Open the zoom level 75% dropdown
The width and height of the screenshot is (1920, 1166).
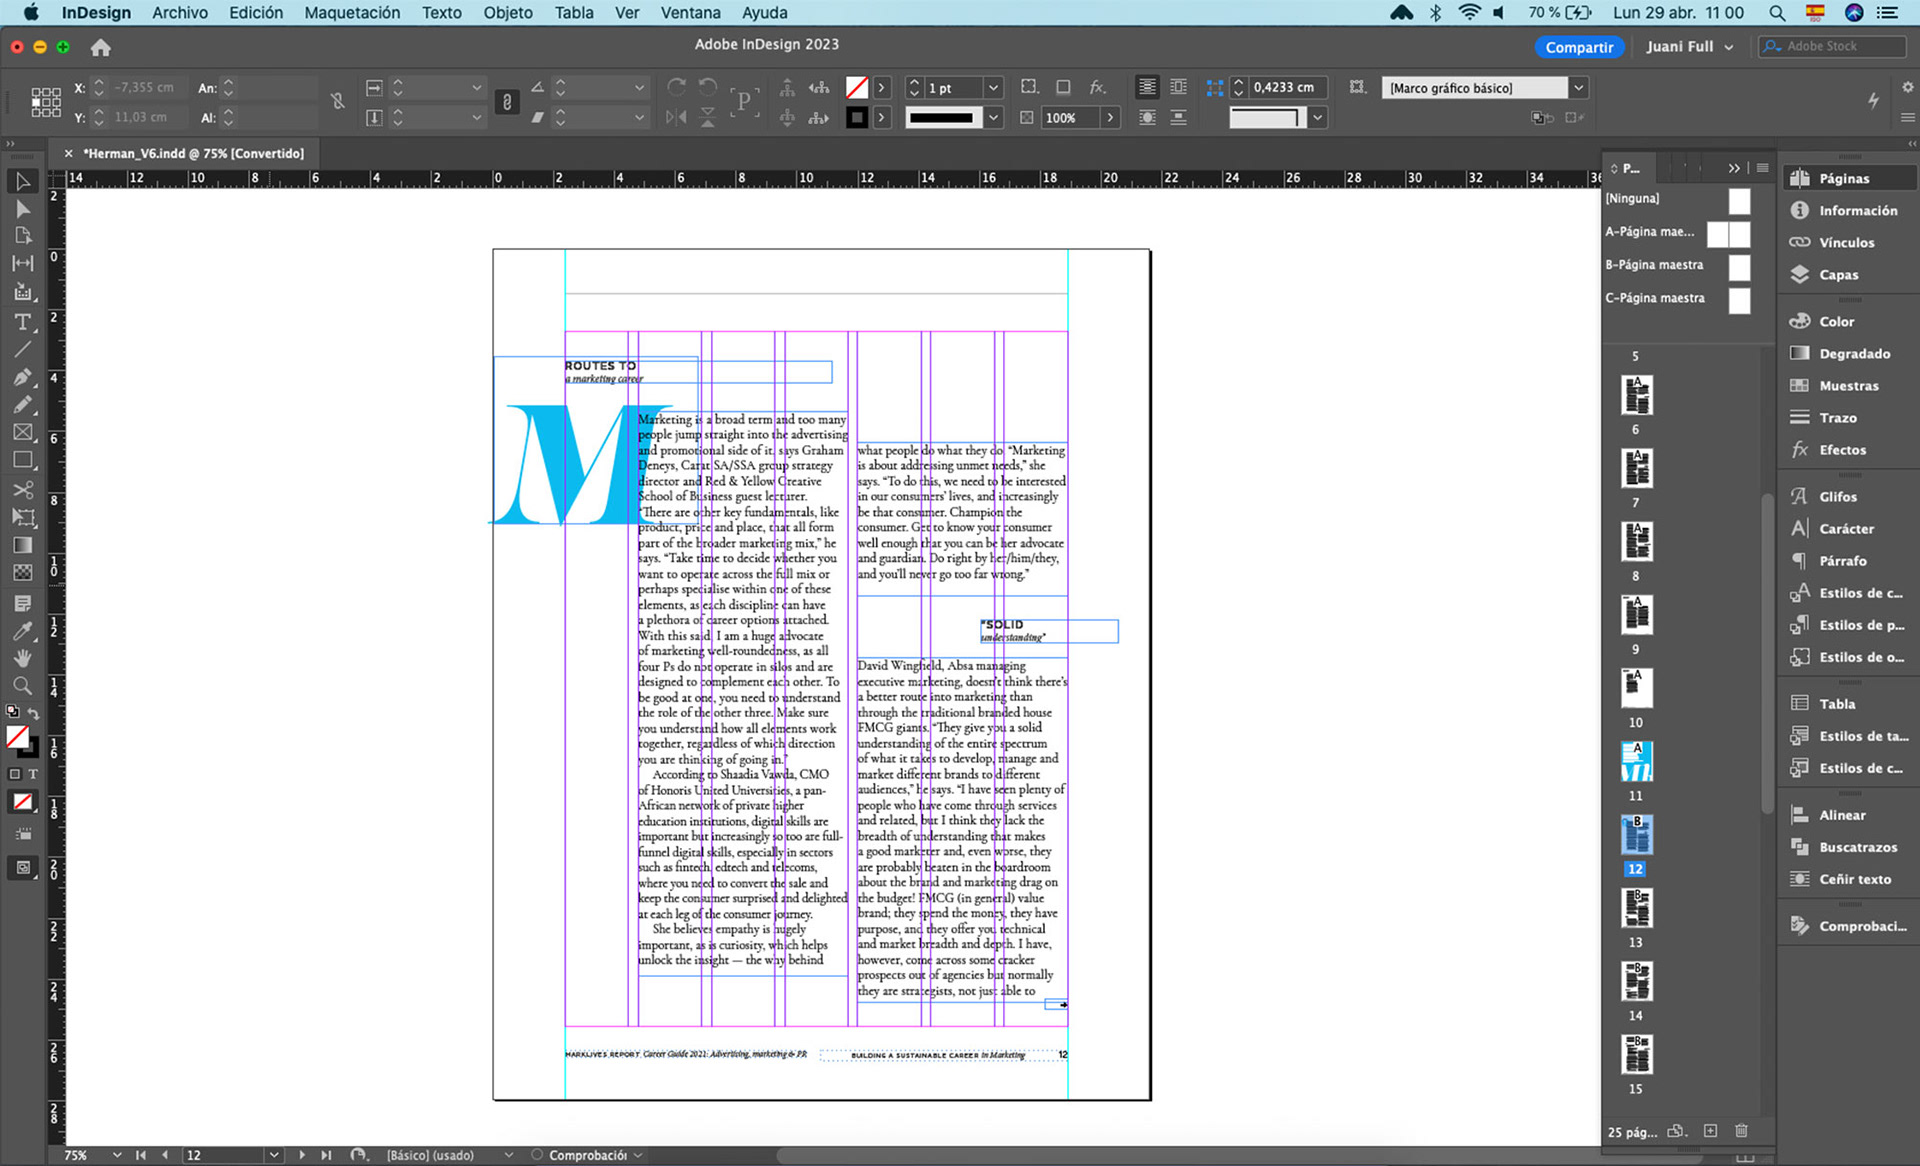(117, 1155)
